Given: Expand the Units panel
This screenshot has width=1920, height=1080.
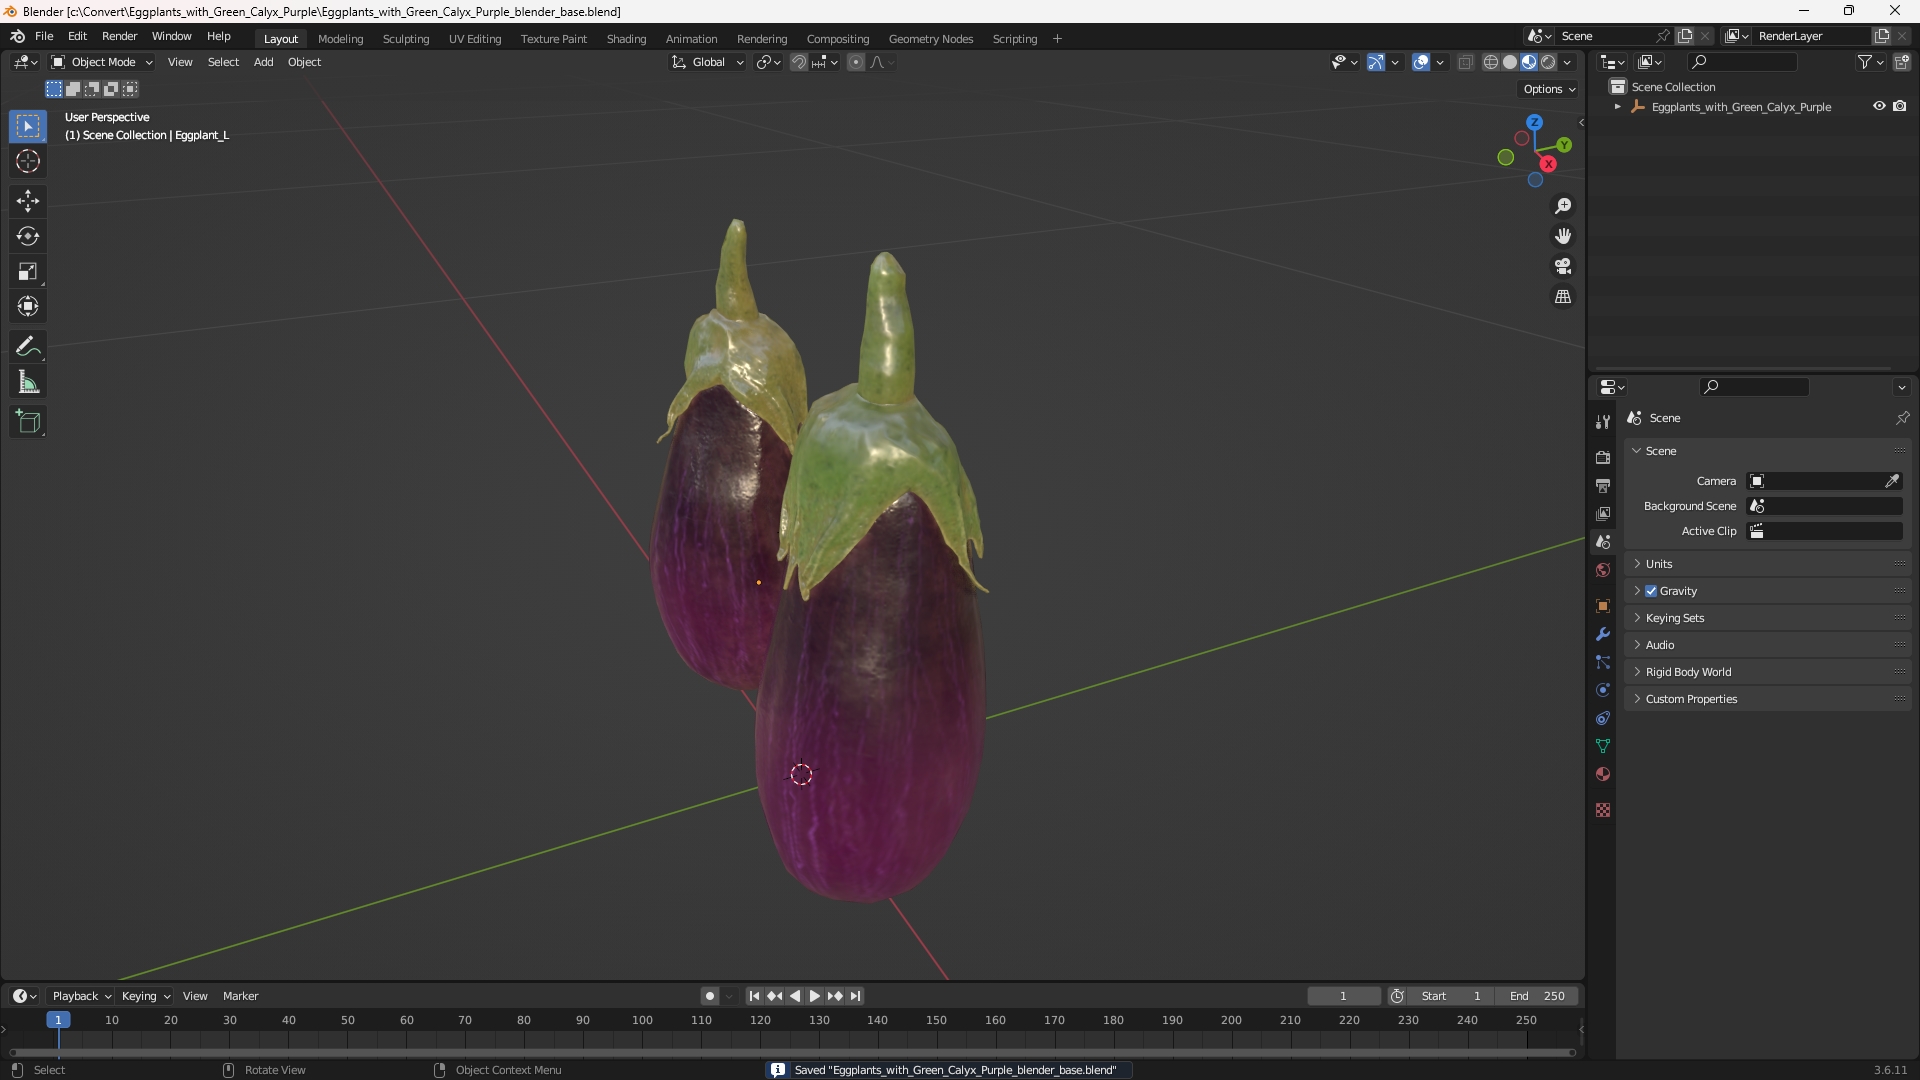Looking at the screenshot, I should click(x=1767, y=564).
